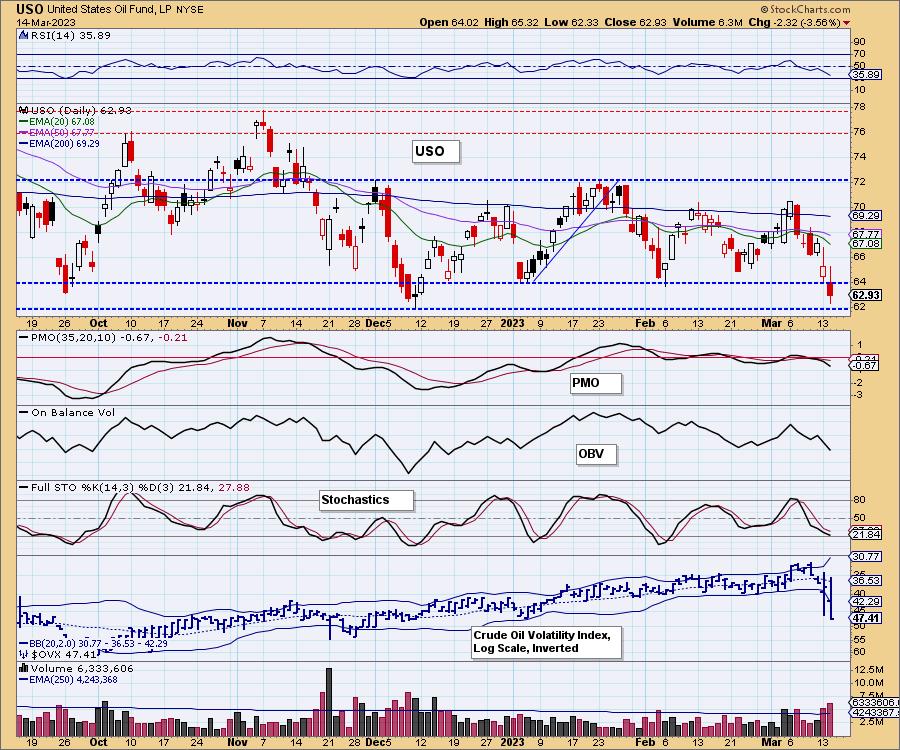Click the 'Nov' label on bottom date axis
Screen dimensions: 900x750
[x=237, y=742]
